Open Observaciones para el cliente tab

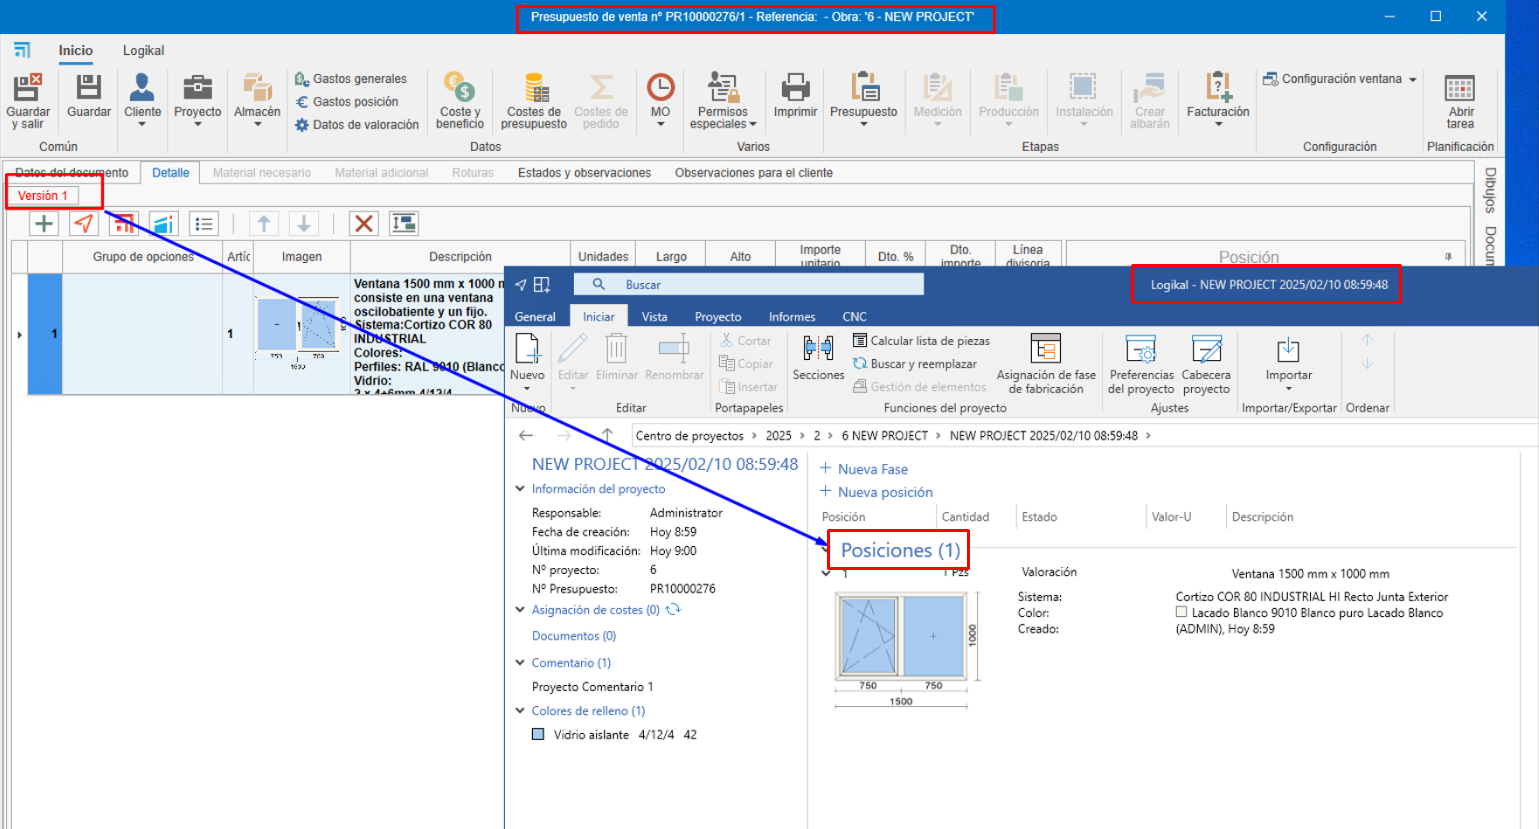754,173
